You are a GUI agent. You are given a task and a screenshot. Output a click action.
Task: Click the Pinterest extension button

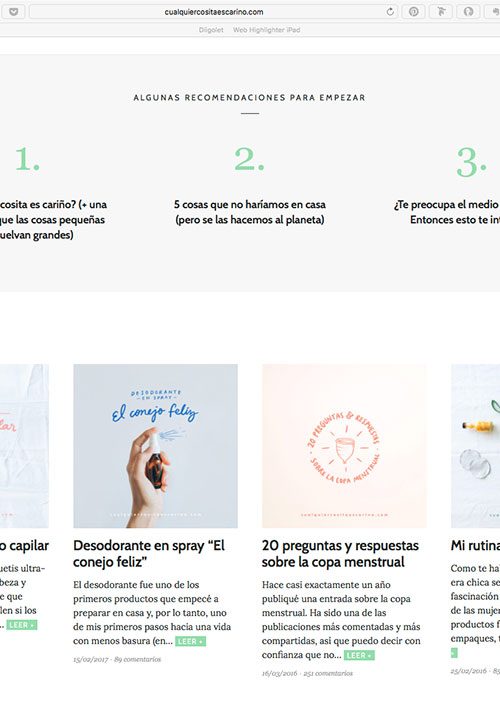413,12
